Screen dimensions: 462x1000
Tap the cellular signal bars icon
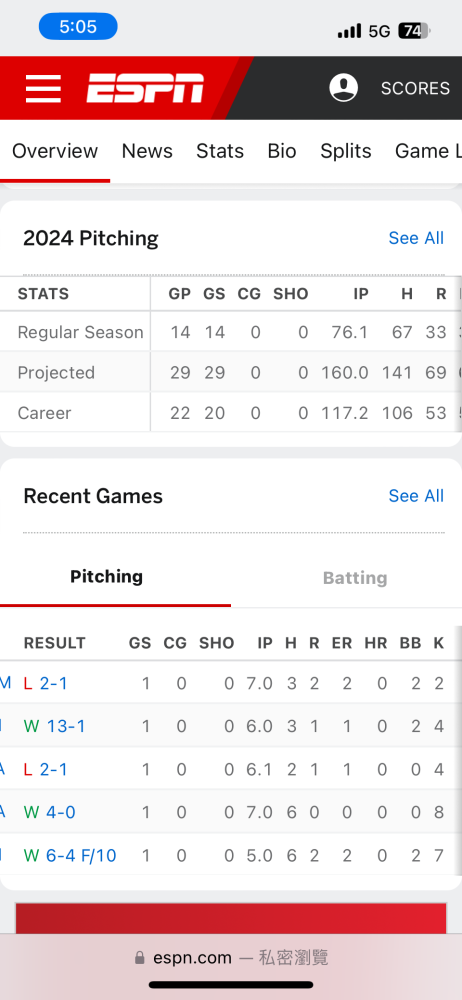(x=349, y=31)
